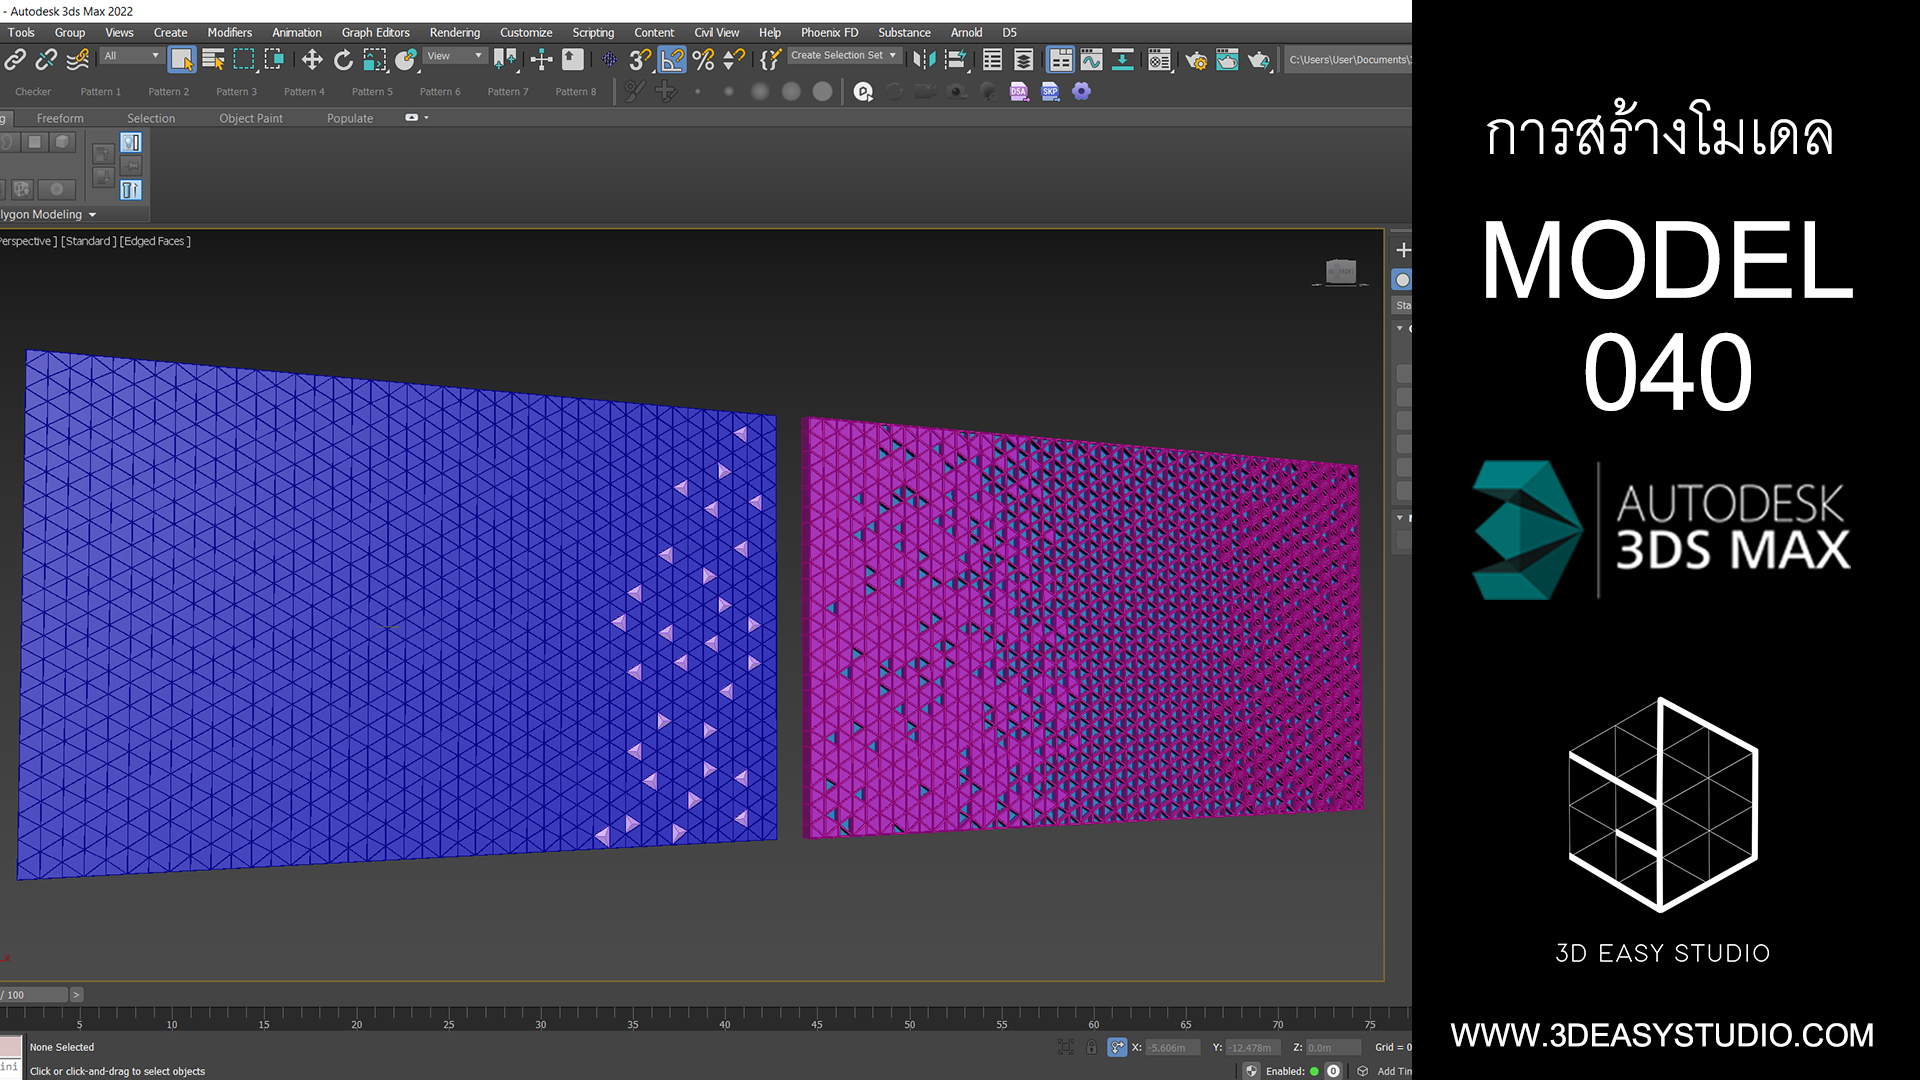Click frame 40 on the timeline
Image resolution: width=1920 pixels, height=1080 pixels.
pos(725,1012)
